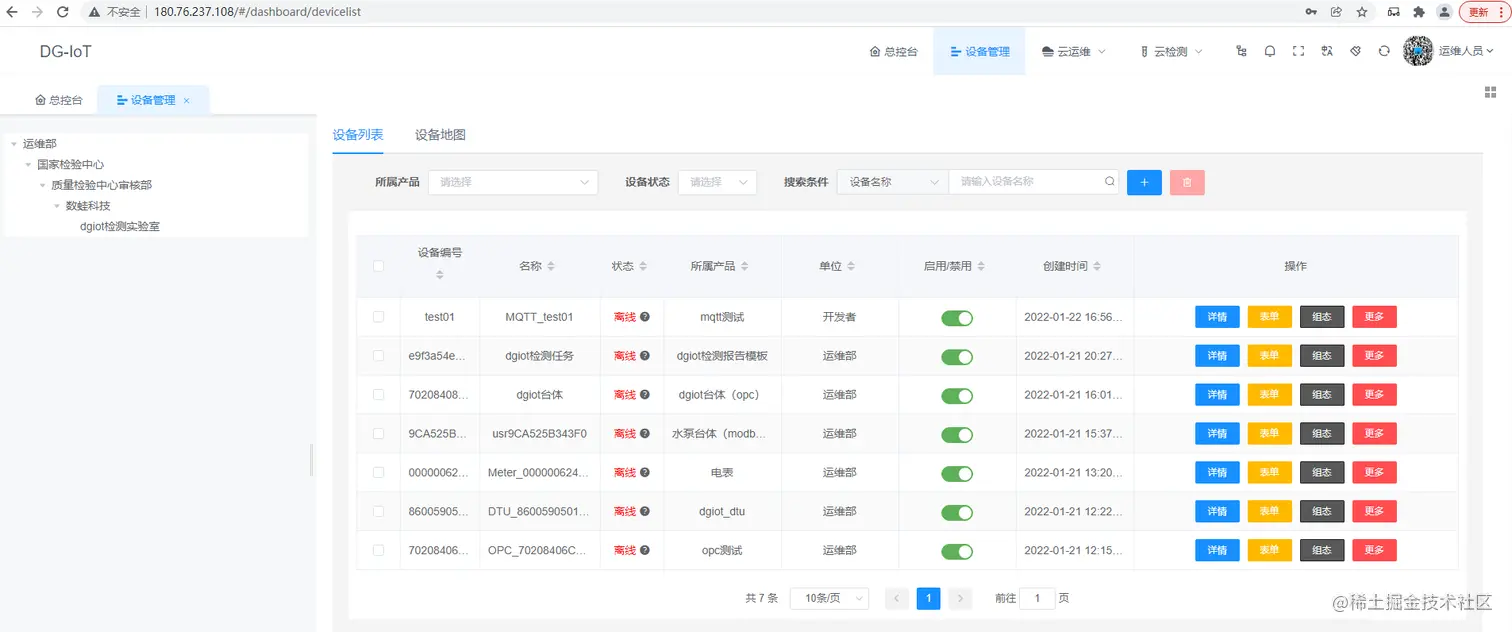
Task: Toggle fullscreen mode icon
Action: point(1298,51)
